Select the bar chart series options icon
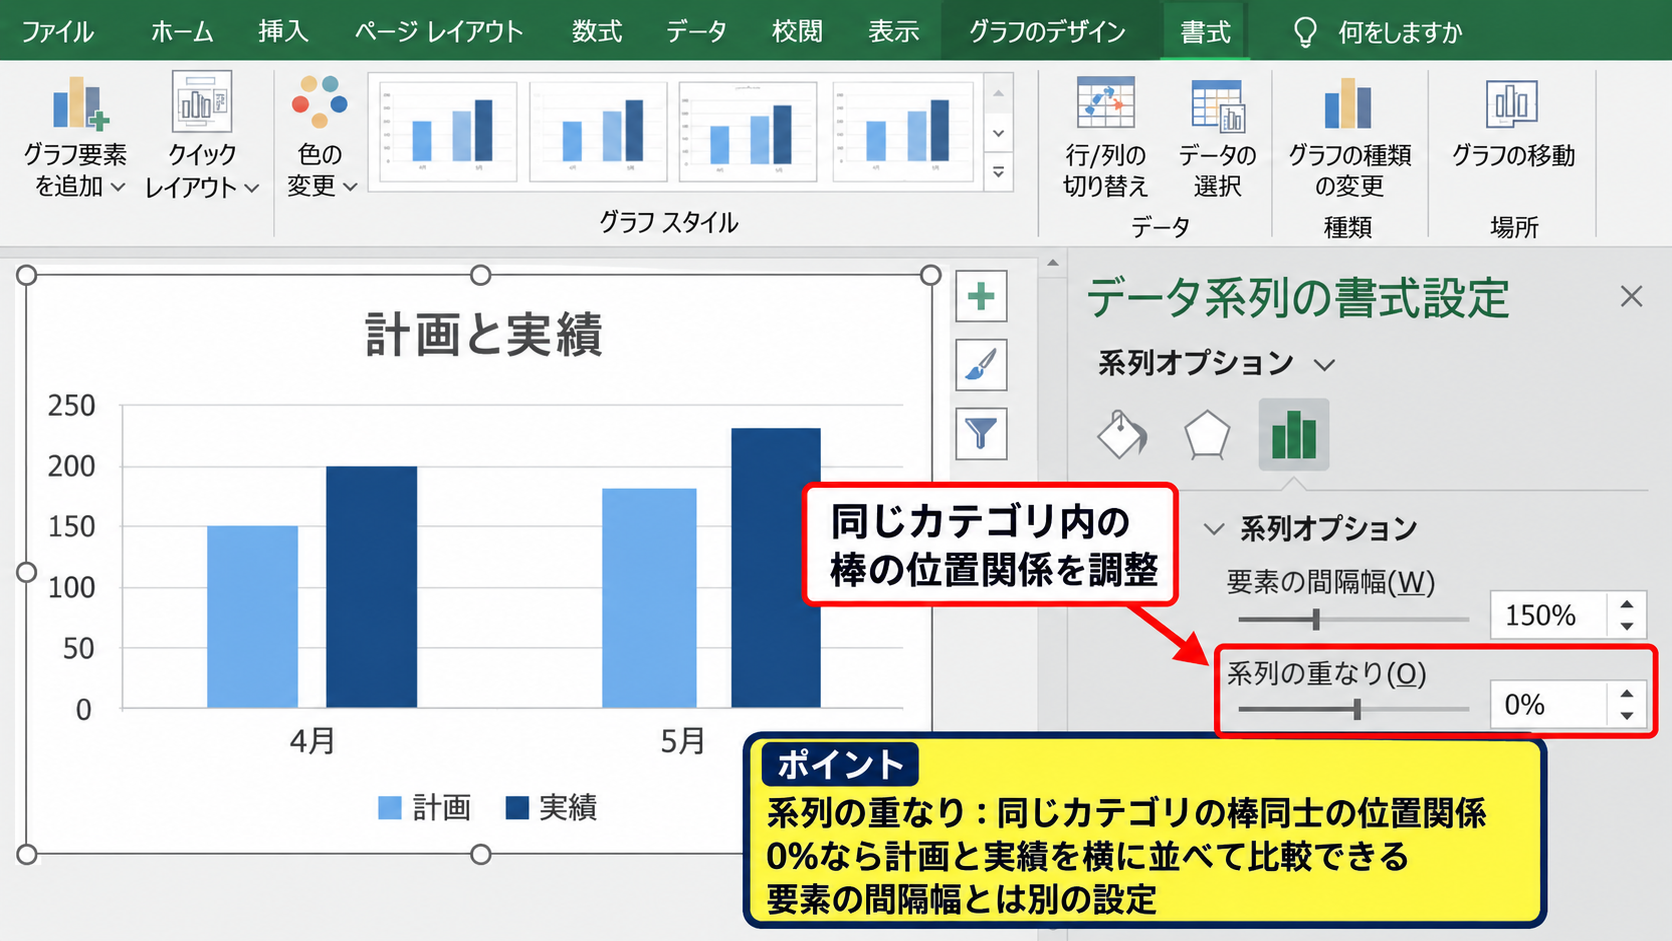The width and height of the screenshot is (1672, 941). (x=1293, y=435)
